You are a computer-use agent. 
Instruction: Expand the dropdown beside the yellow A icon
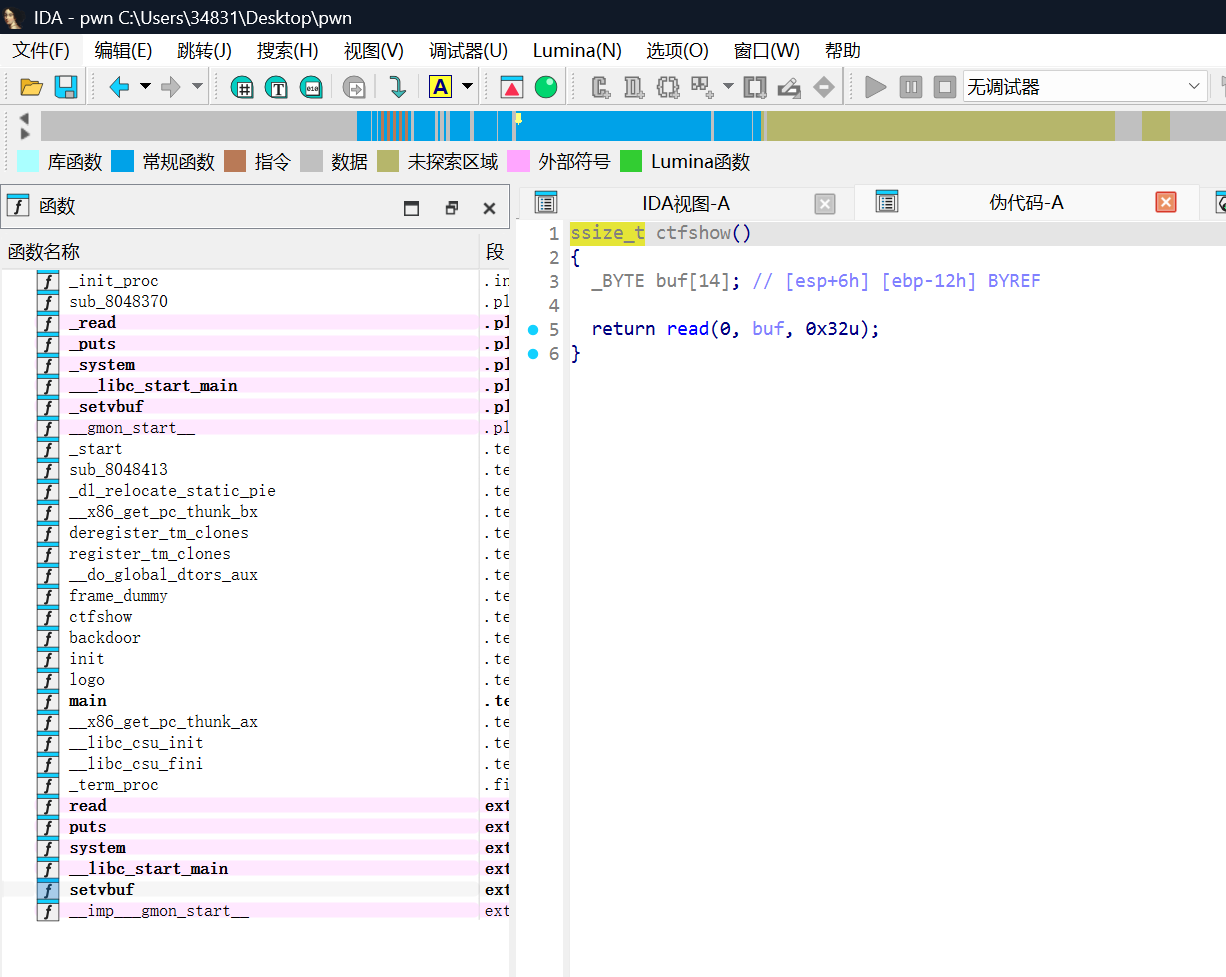pyautogui.click(x=467, y=87)
